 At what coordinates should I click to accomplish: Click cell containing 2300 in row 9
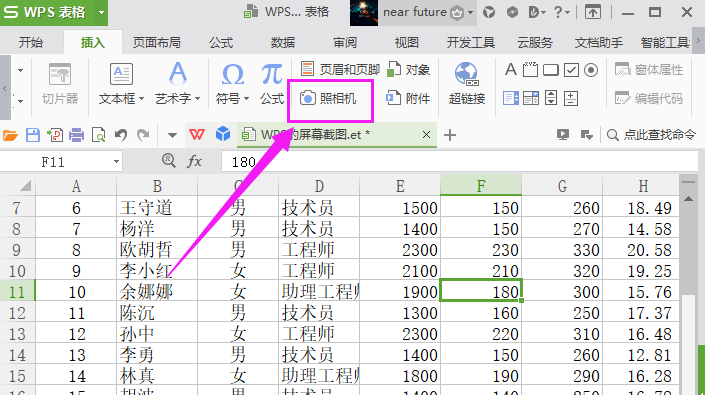point(400,249)
